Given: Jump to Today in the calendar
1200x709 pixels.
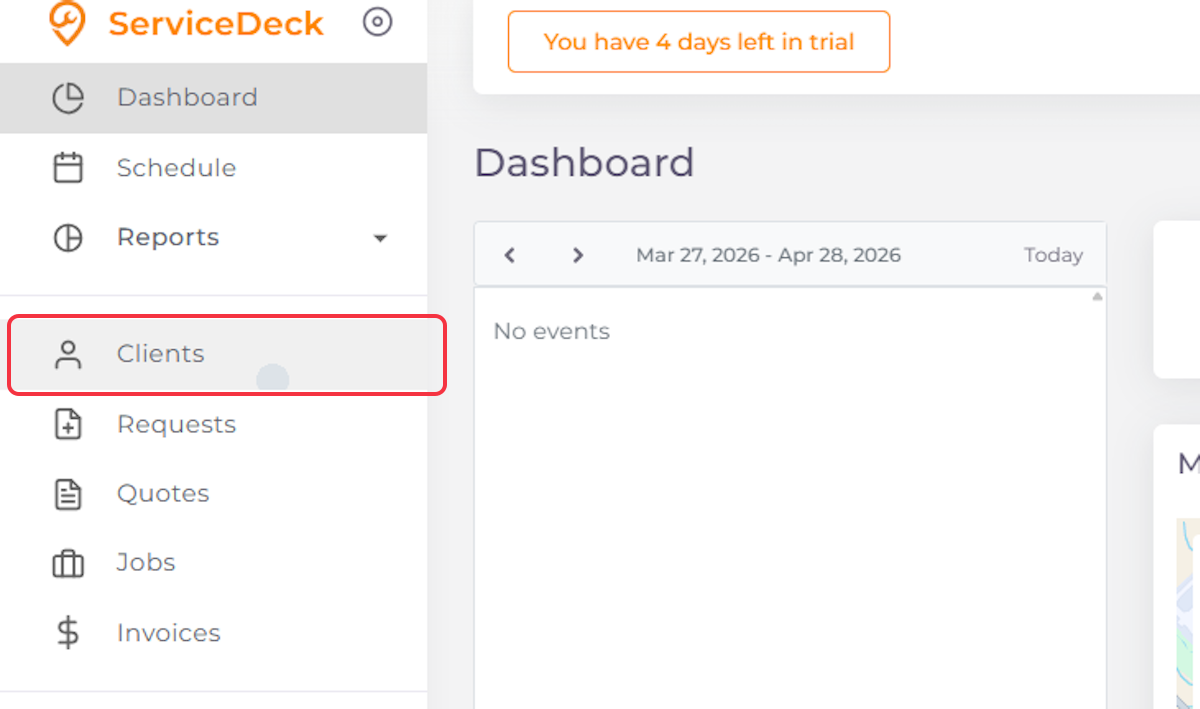Looking at the screenshot, I should (x=1053, y=255).
